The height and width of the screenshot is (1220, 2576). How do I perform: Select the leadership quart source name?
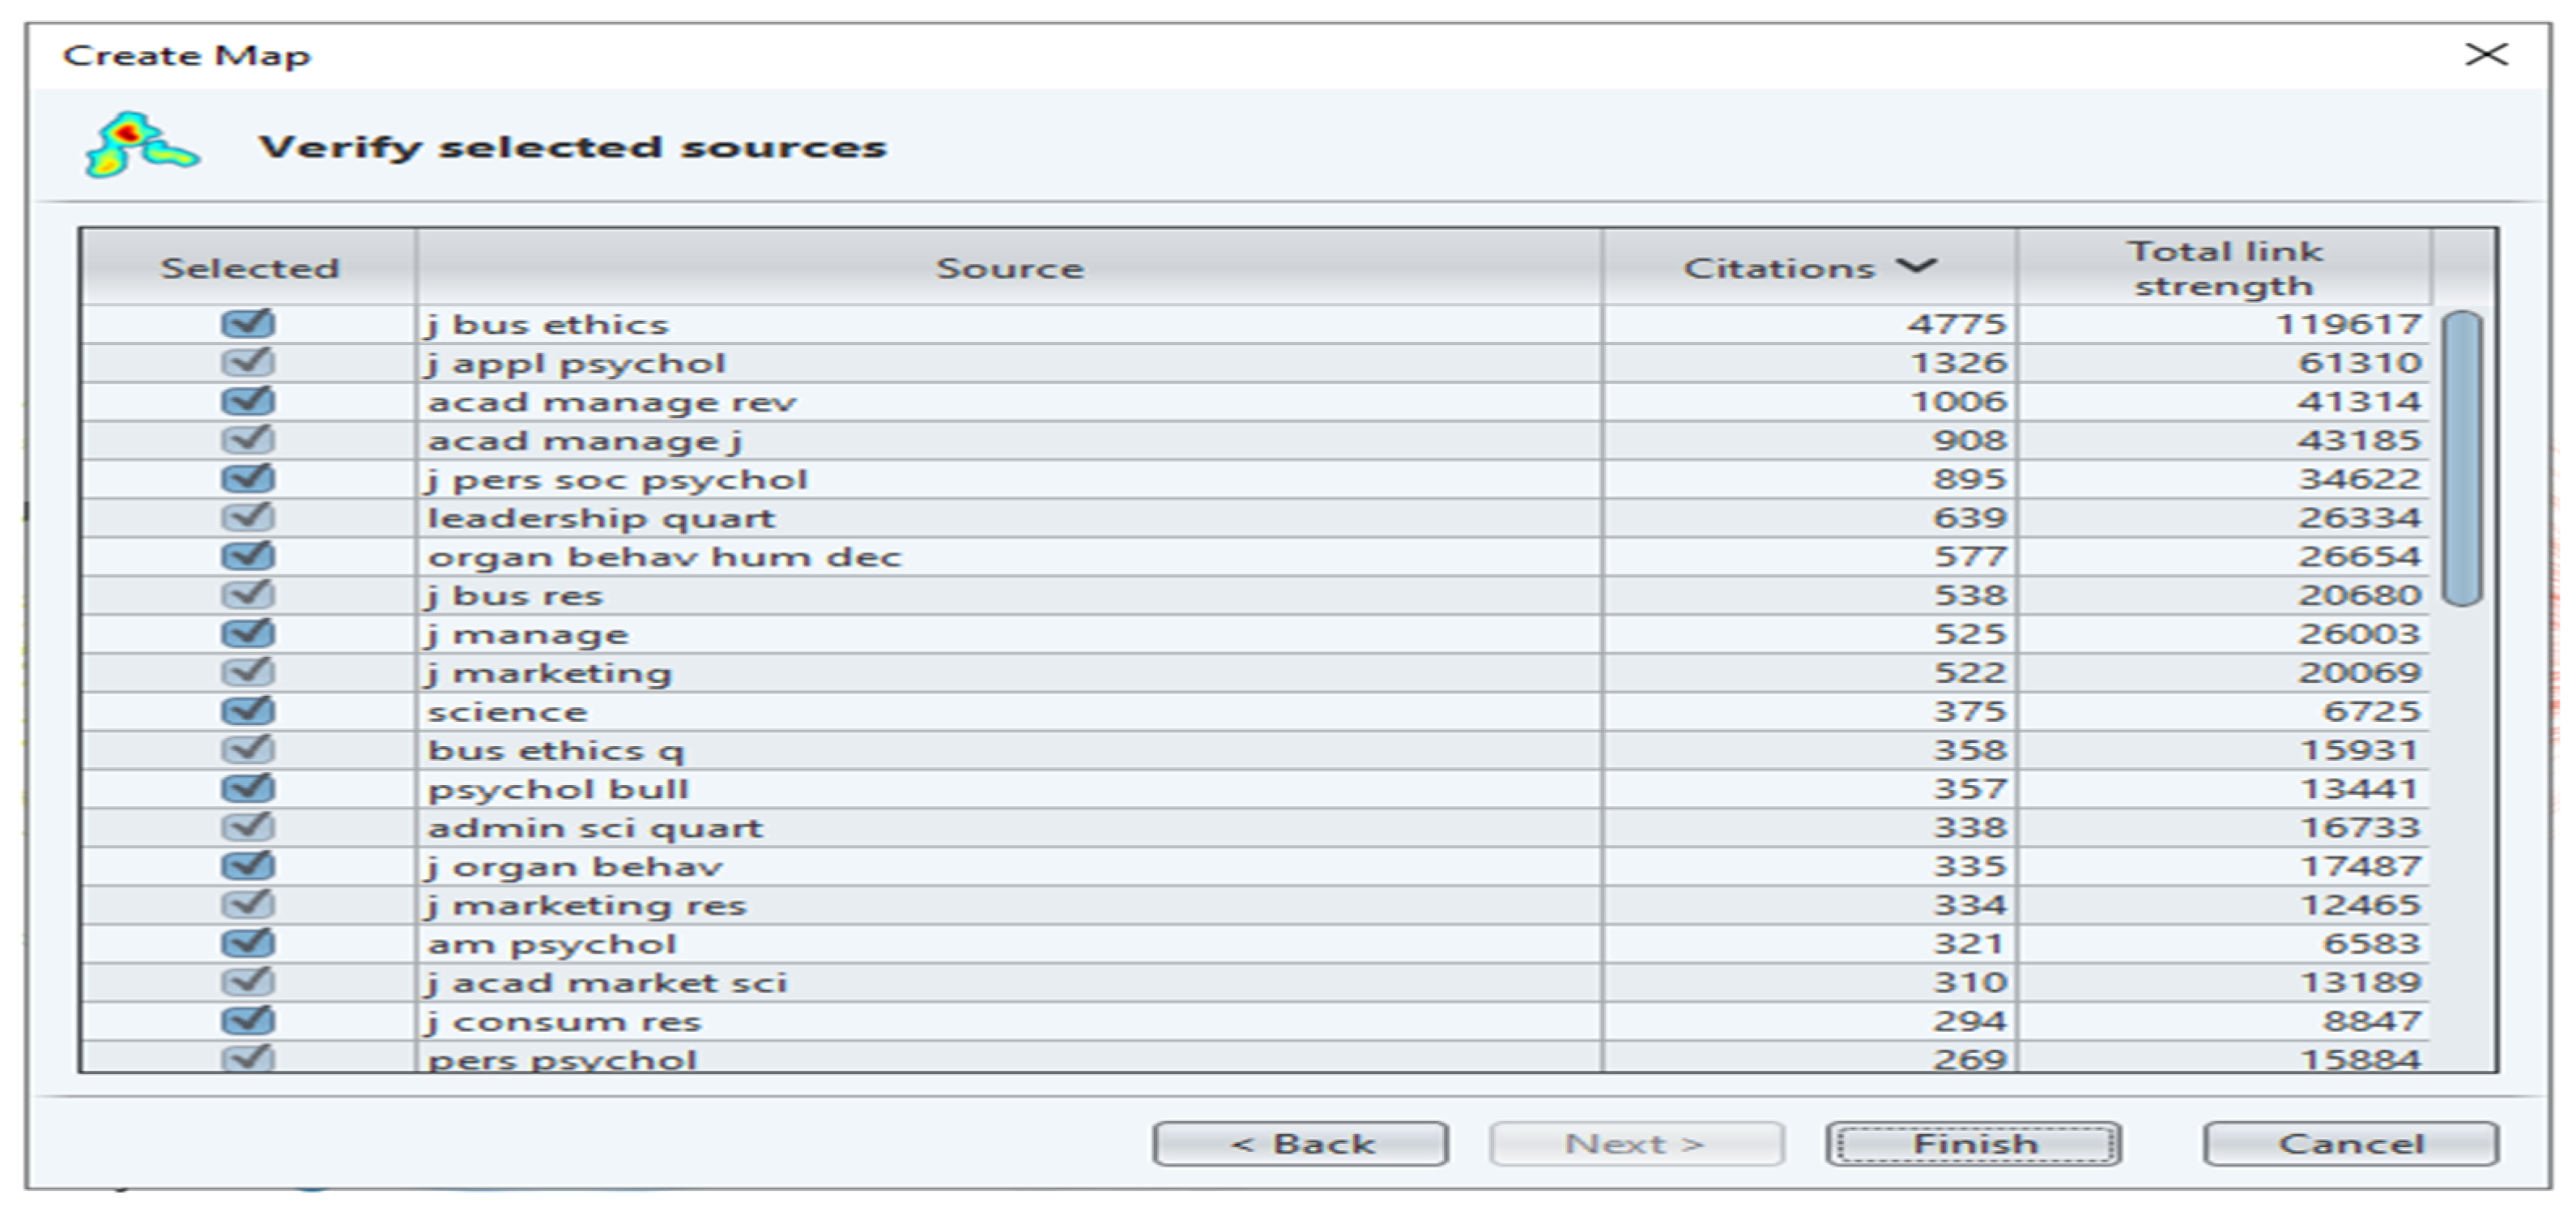(601, 518)
